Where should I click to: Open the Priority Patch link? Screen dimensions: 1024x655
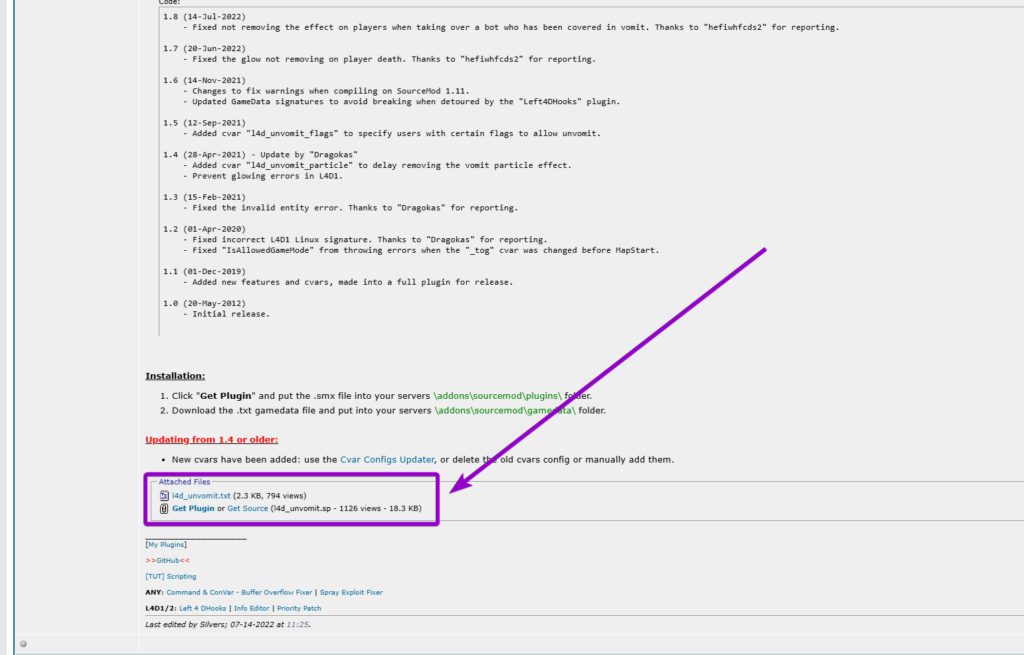[299, 608]
